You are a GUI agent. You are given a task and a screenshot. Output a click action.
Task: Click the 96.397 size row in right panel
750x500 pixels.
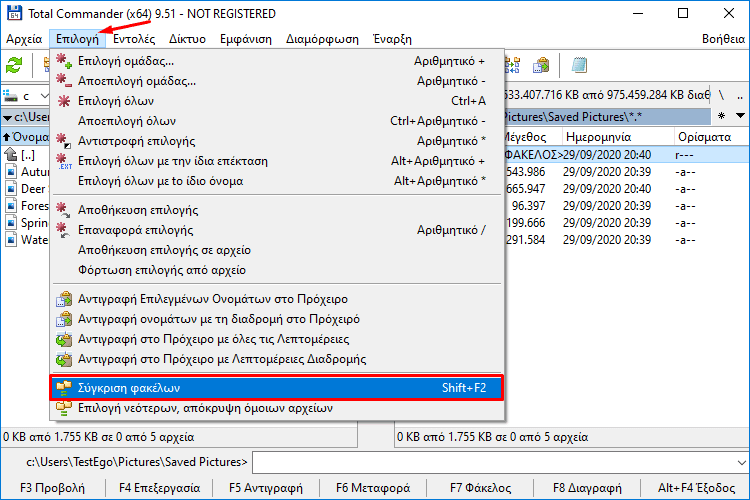pyautogui.click(x=626, y=206)
